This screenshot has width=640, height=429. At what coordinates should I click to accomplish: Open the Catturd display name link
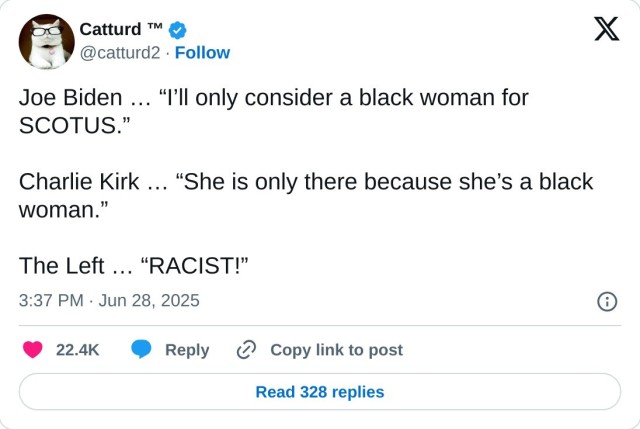tap(122, 29)
